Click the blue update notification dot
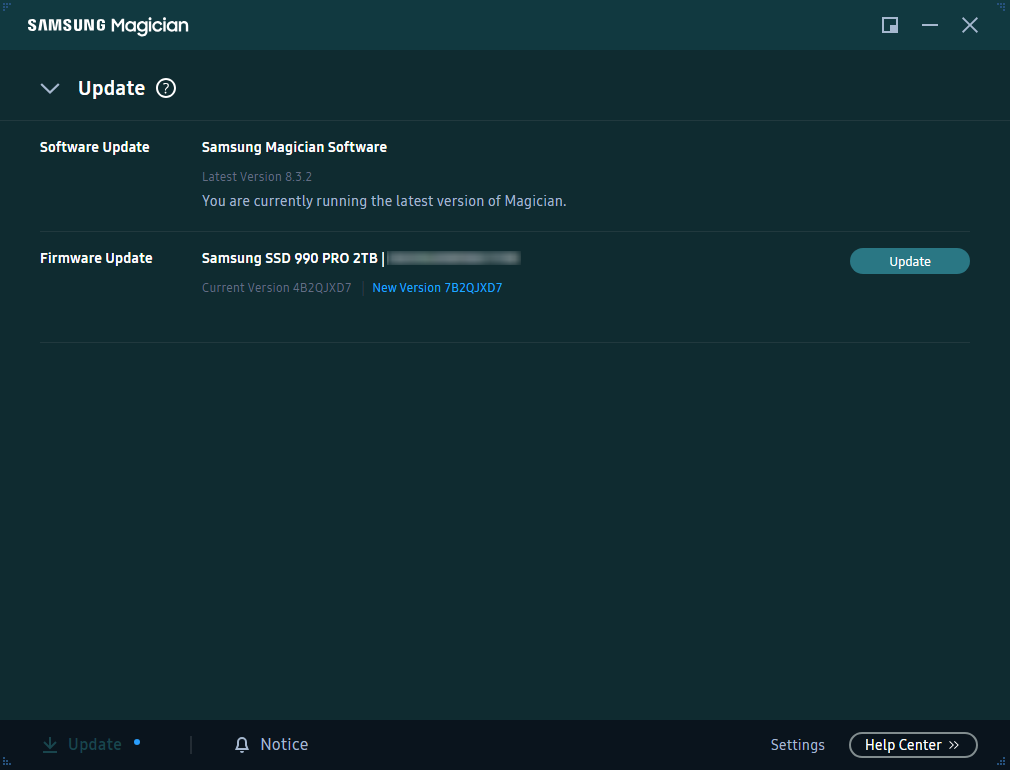The image size is (1010, 770). pyautogui.click(x=137, y=742)
